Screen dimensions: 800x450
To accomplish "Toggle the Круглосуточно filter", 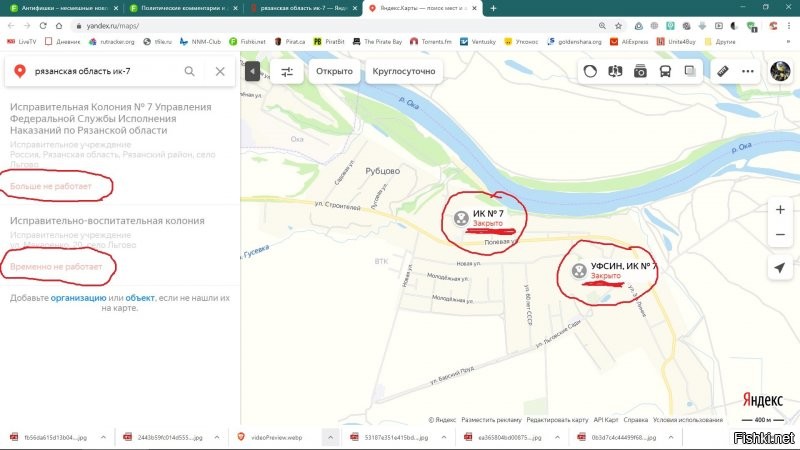I will [x=404, y=71].
